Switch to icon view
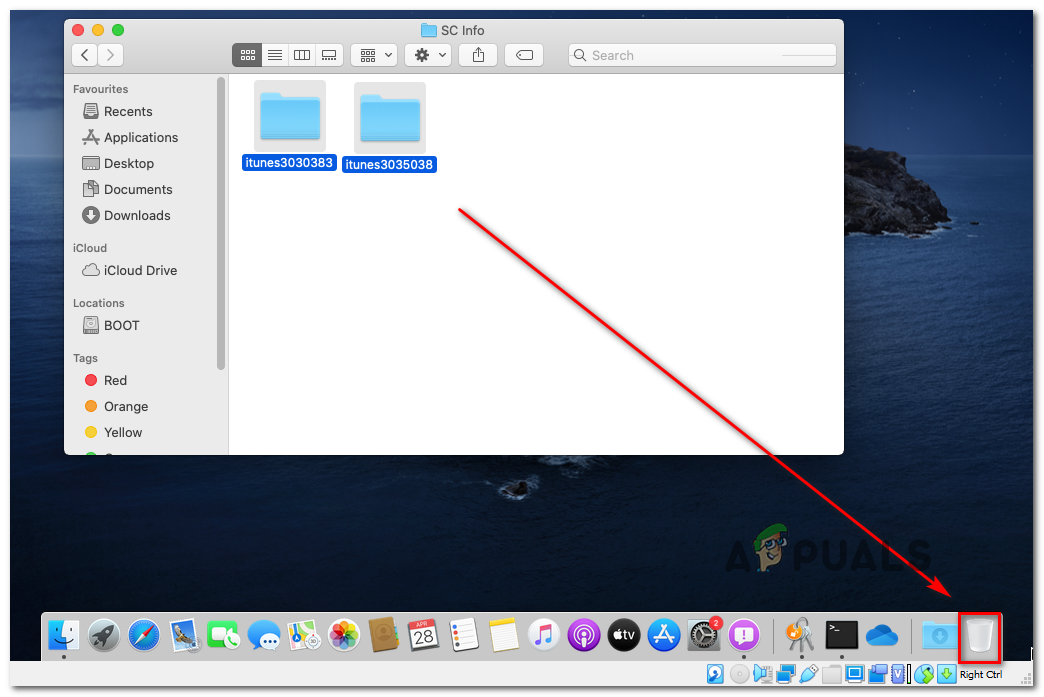 pyautogui.click(x=247, y=55)
